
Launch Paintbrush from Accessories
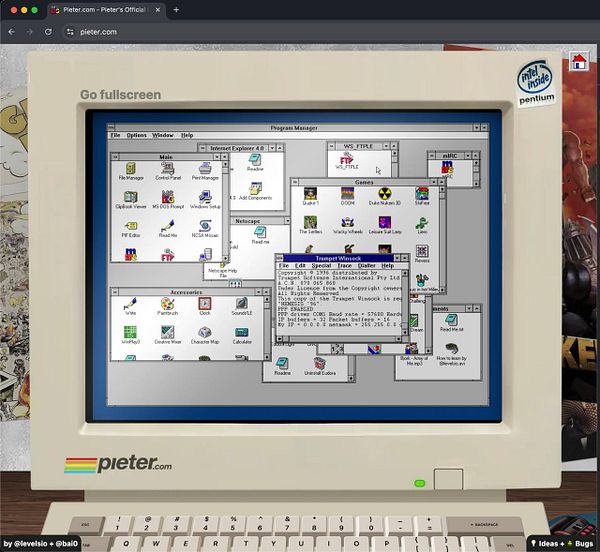pos(167,306)
